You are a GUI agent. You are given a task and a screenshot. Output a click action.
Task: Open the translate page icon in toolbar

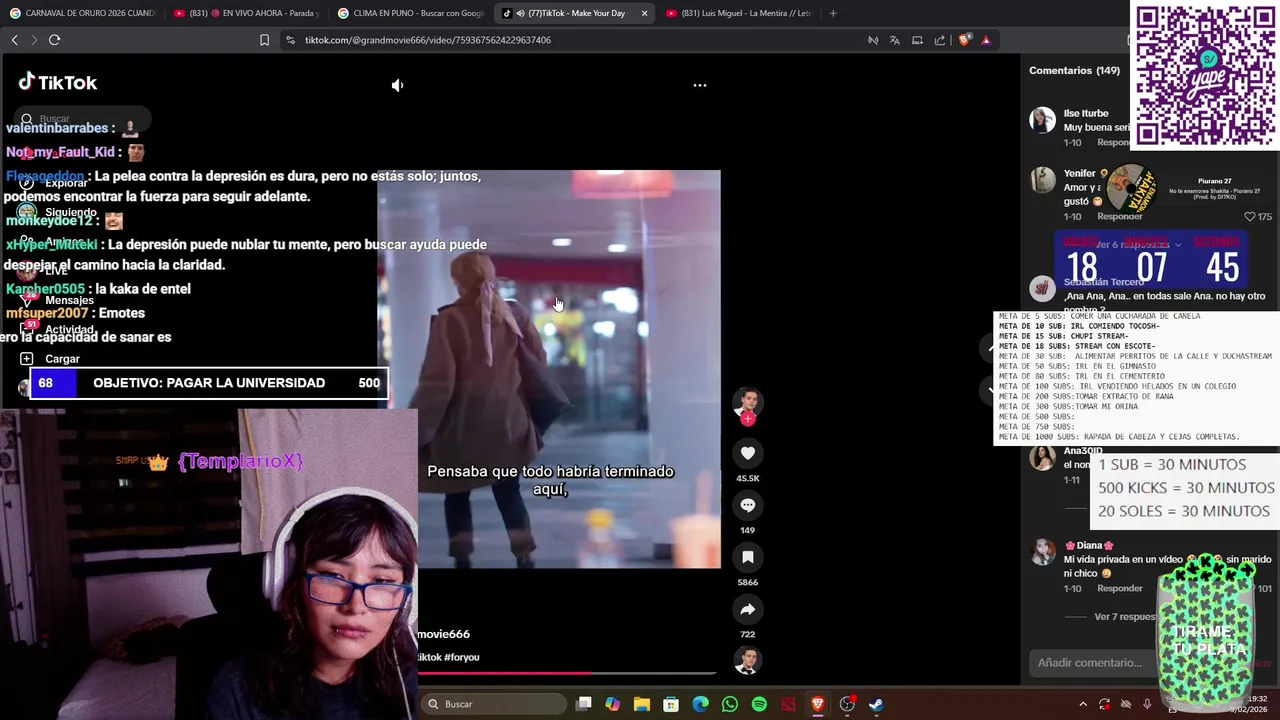[894, 40]
